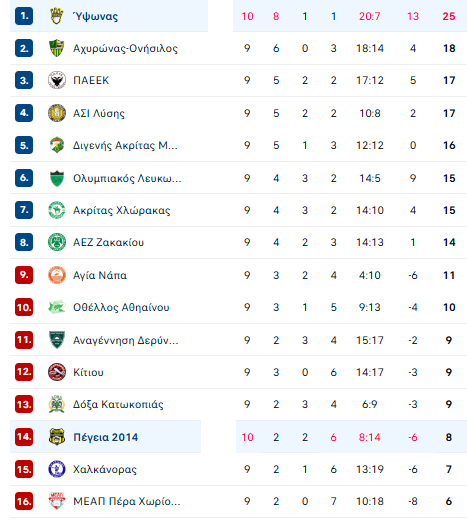Click the Κίτιου red-black crest
Viewport: 467px width, 520px height.
(x=57, y=372)
